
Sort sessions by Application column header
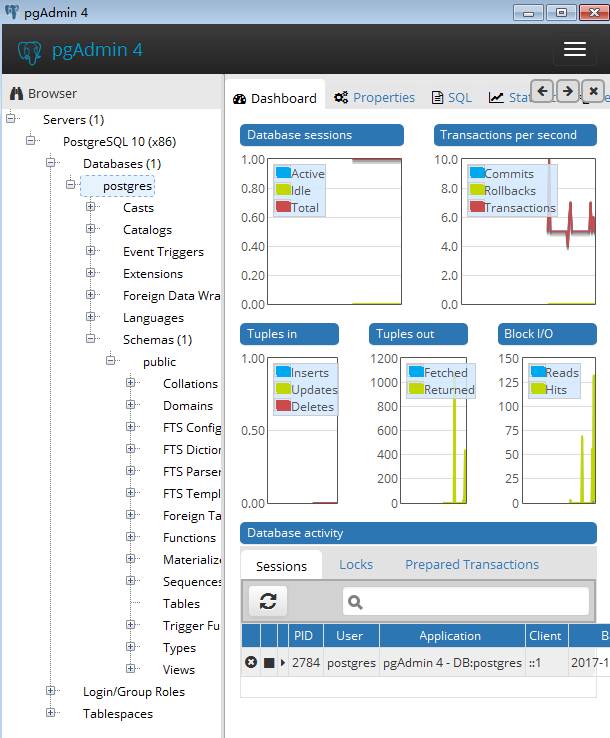pyautogui.click(x=450, y=635)
